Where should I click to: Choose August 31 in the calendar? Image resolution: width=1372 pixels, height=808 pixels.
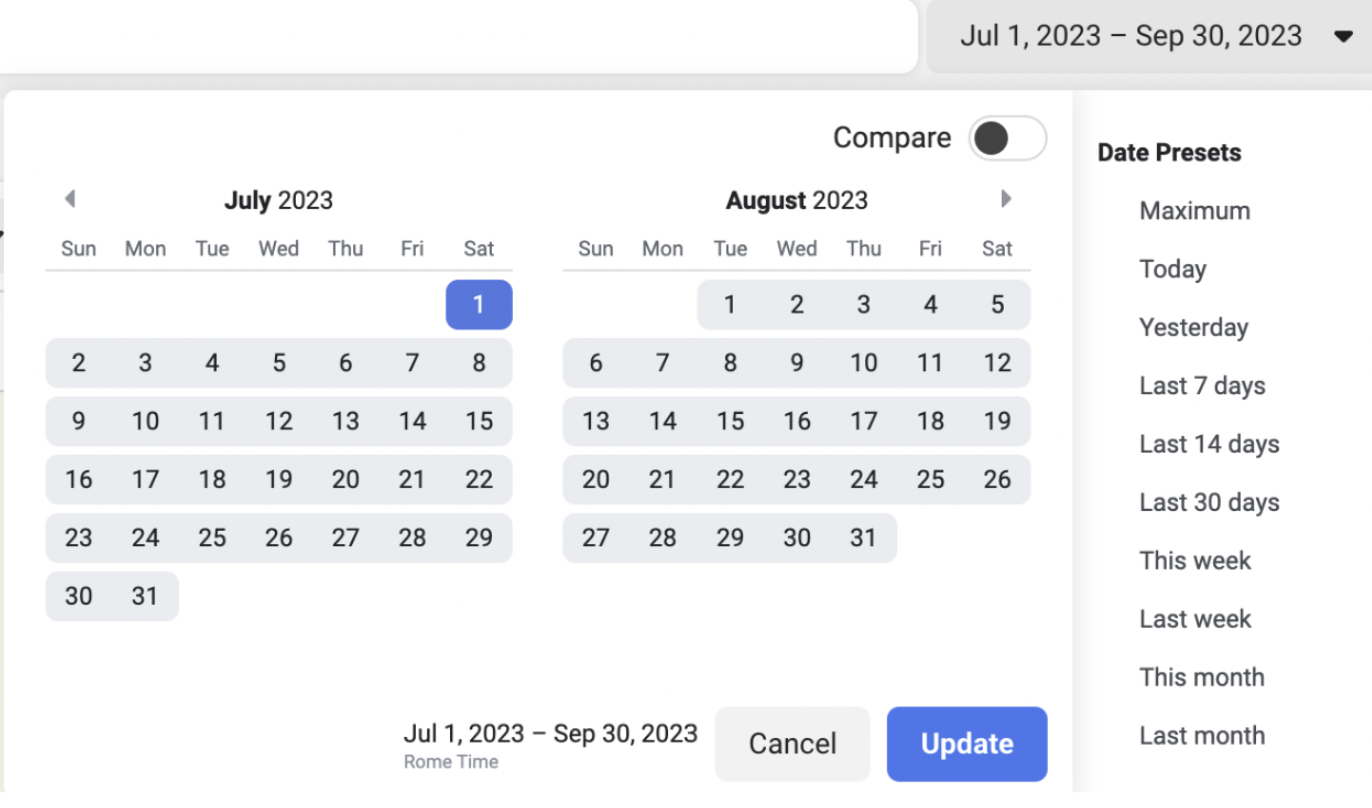click(x=863, y=538)
